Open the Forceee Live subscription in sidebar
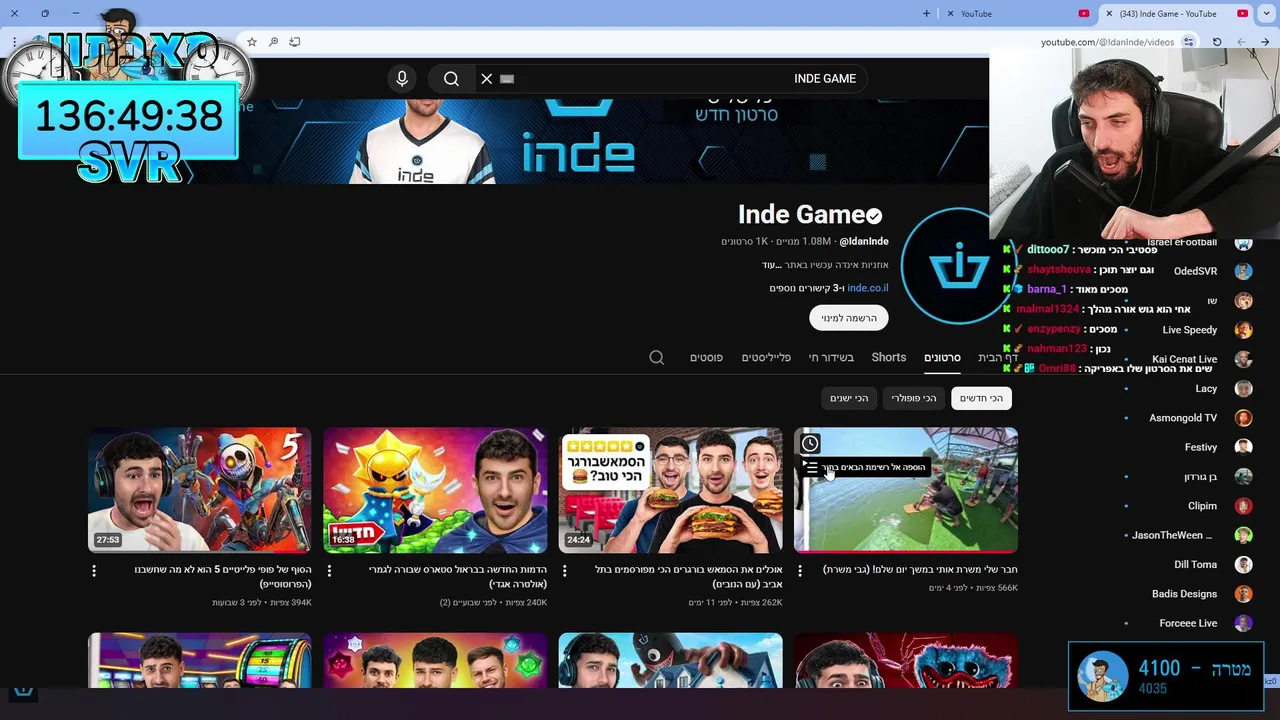Screen dimensions: 1280x720 point(1190,623)
